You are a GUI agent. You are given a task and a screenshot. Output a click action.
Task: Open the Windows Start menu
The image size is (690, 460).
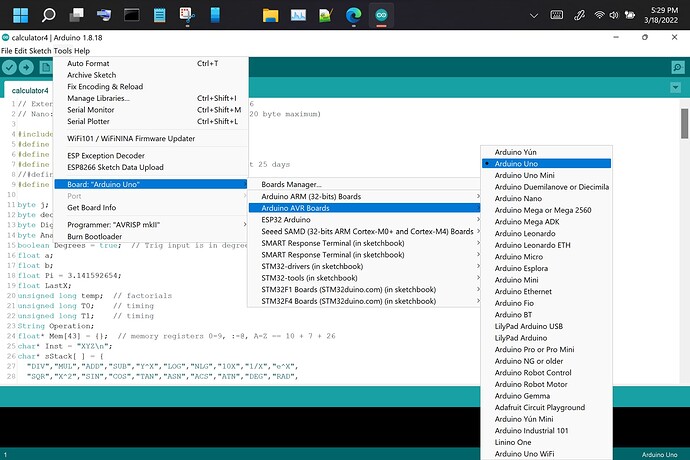[x=21, y=16]
